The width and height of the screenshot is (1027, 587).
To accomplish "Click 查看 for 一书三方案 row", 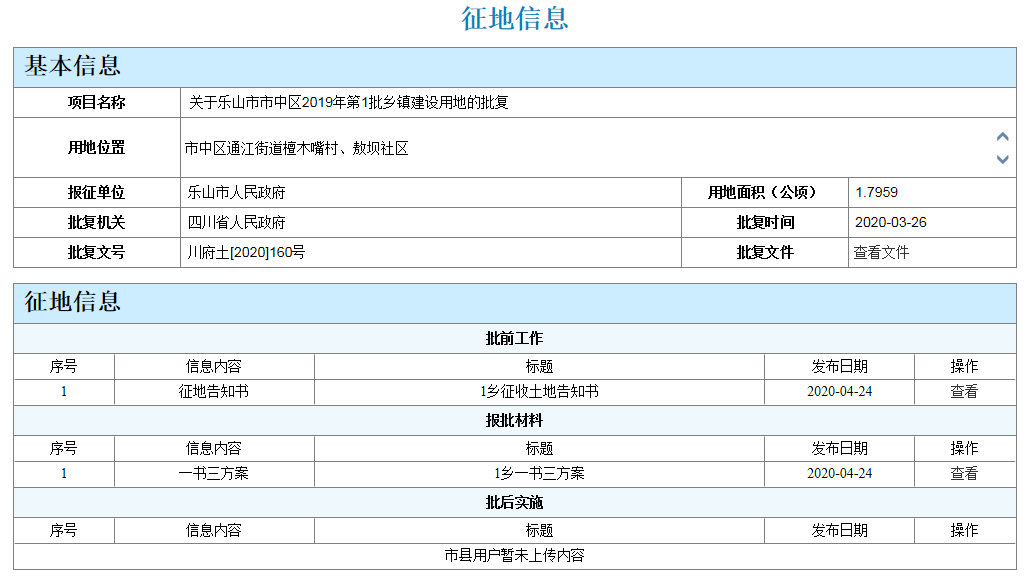I will pos(964,474).
